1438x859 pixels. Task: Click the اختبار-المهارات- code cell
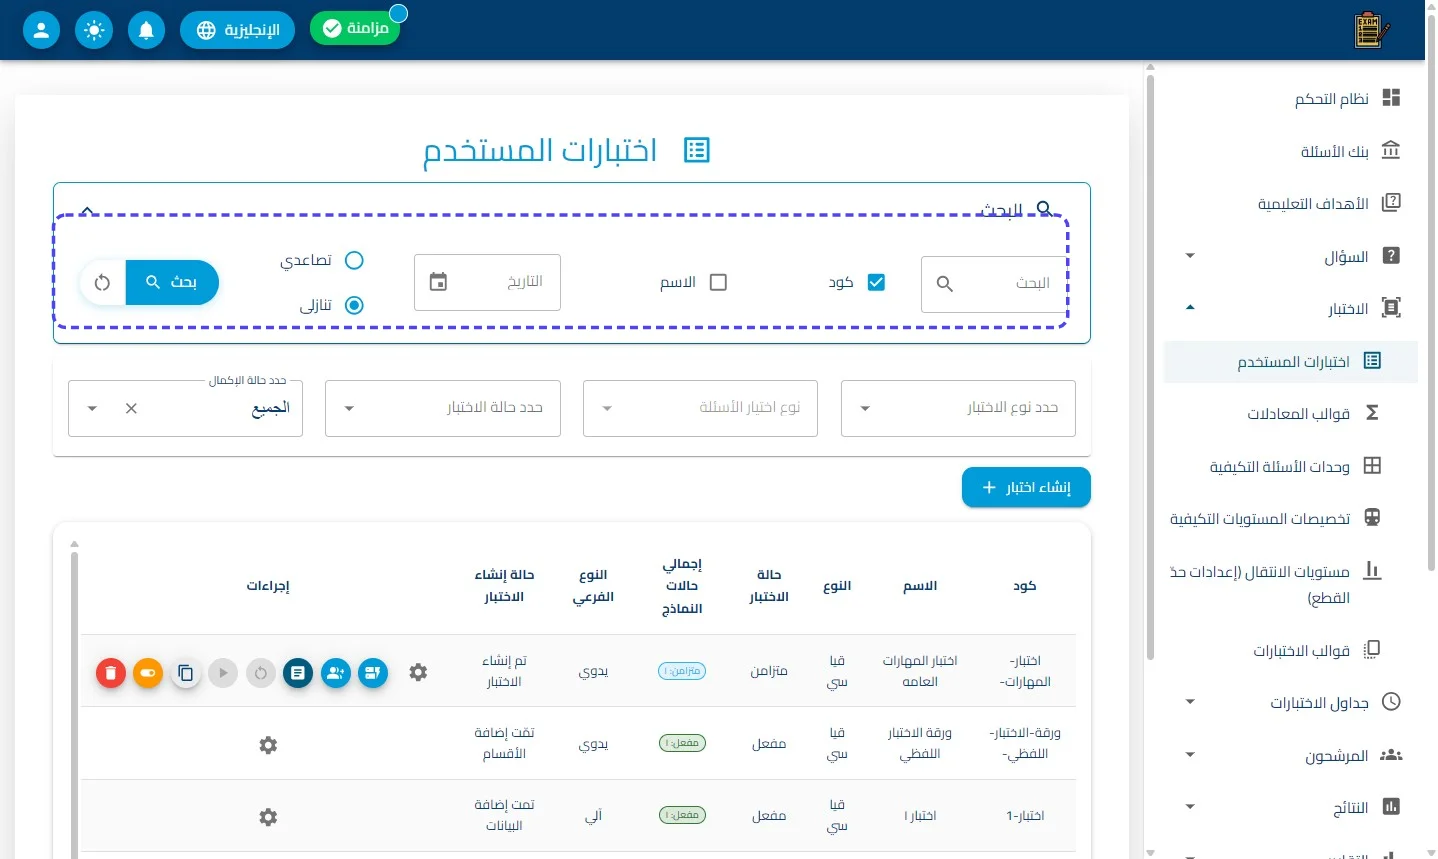[1025, 671]
